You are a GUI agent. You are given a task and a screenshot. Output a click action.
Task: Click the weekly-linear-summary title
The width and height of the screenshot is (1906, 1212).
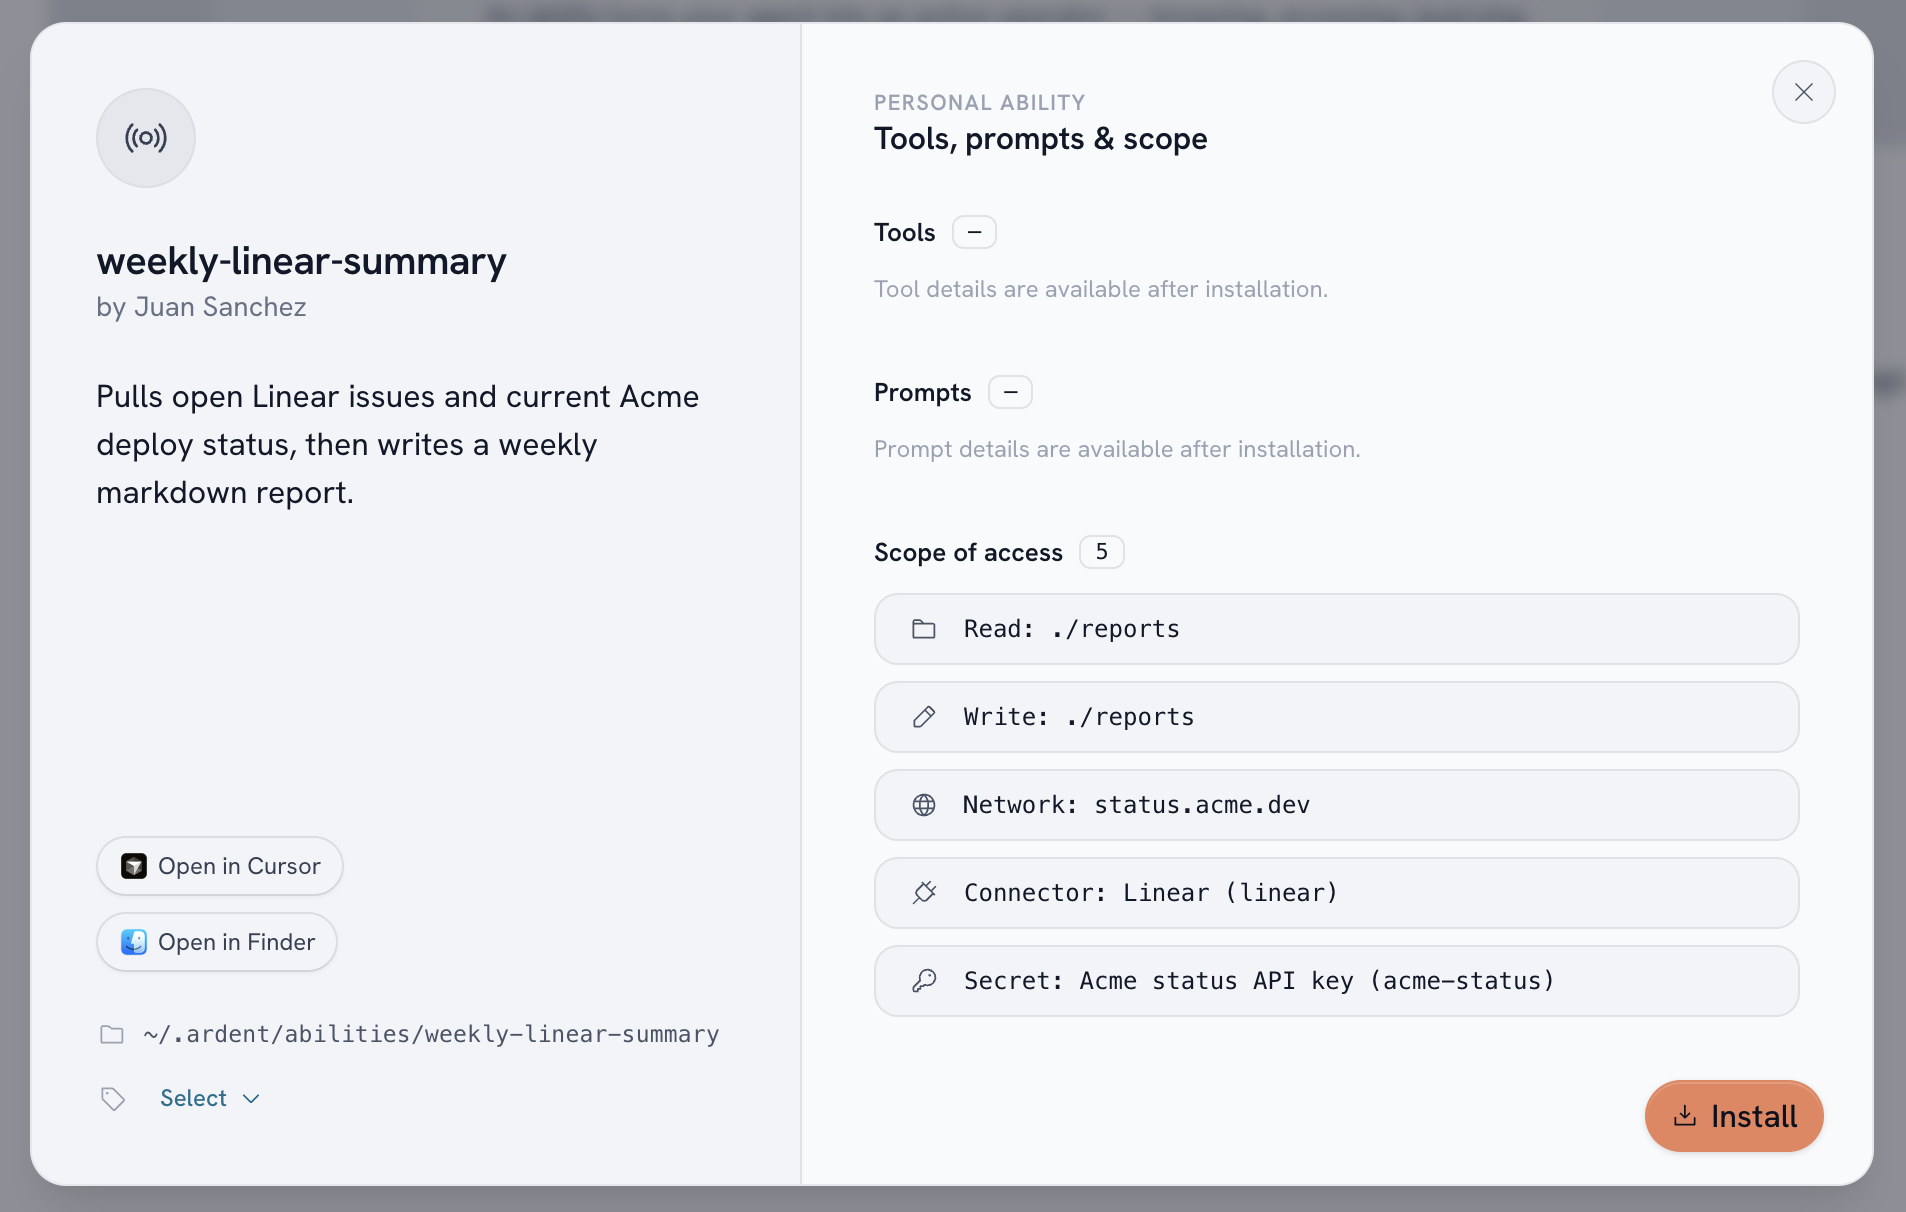click(301, 262)
